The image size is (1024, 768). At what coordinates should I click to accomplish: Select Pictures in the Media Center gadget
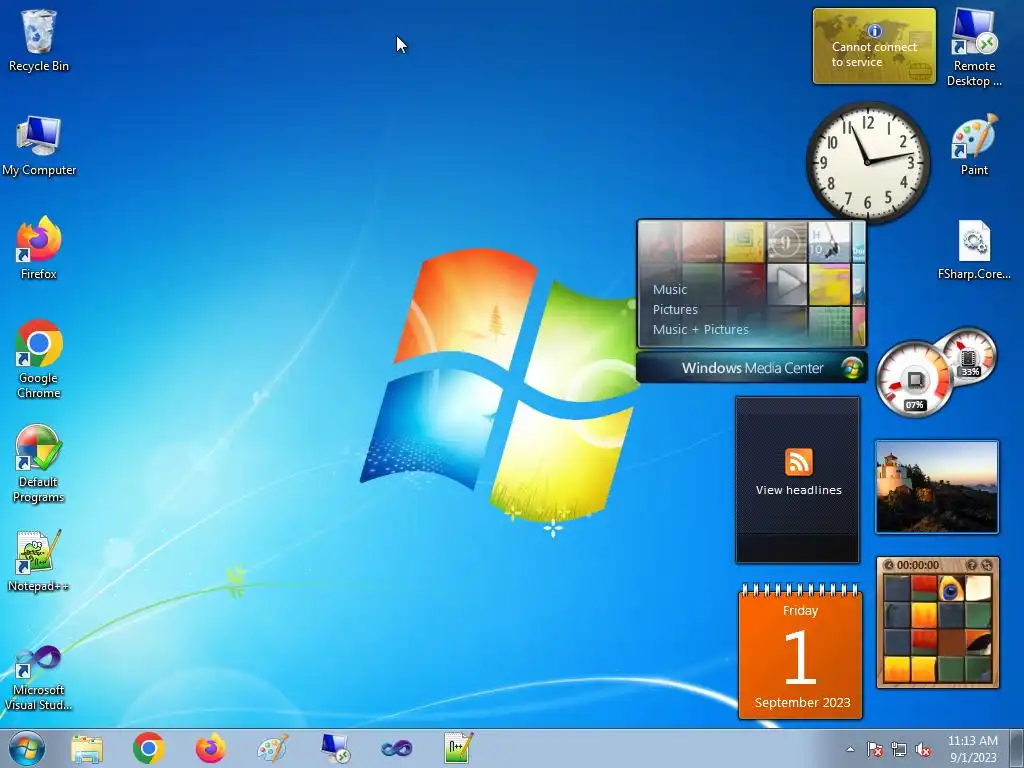(x=675, y=310)
